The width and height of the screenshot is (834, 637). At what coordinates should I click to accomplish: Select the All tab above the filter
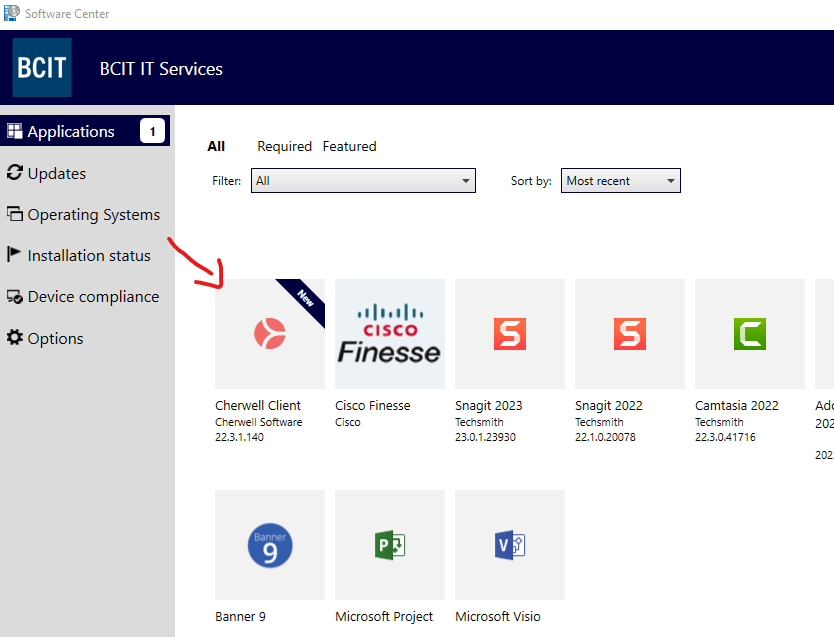click(216, 146)
